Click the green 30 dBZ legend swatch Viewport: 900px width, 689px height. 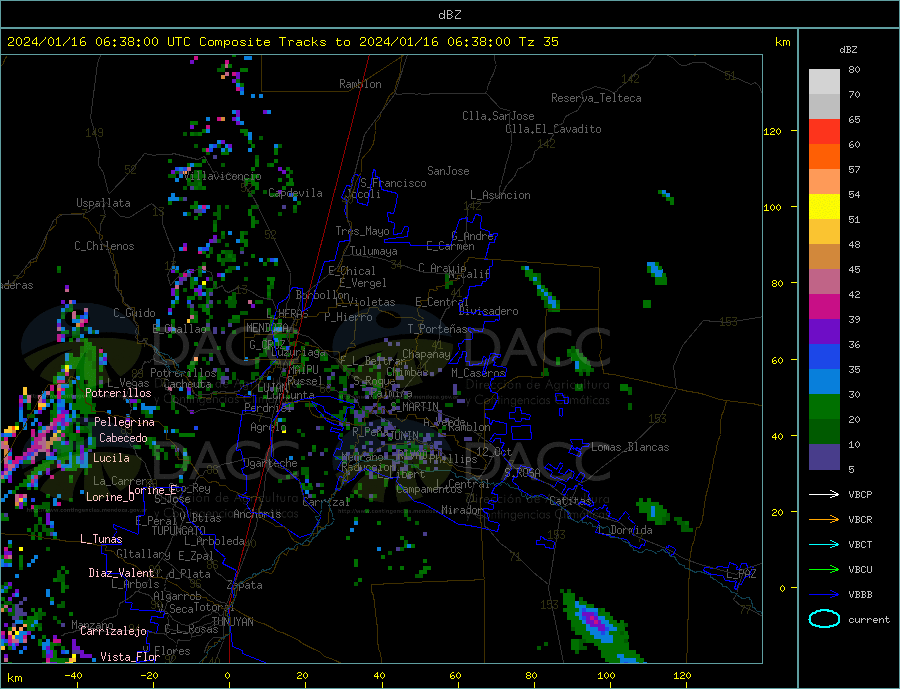point(824,407)
